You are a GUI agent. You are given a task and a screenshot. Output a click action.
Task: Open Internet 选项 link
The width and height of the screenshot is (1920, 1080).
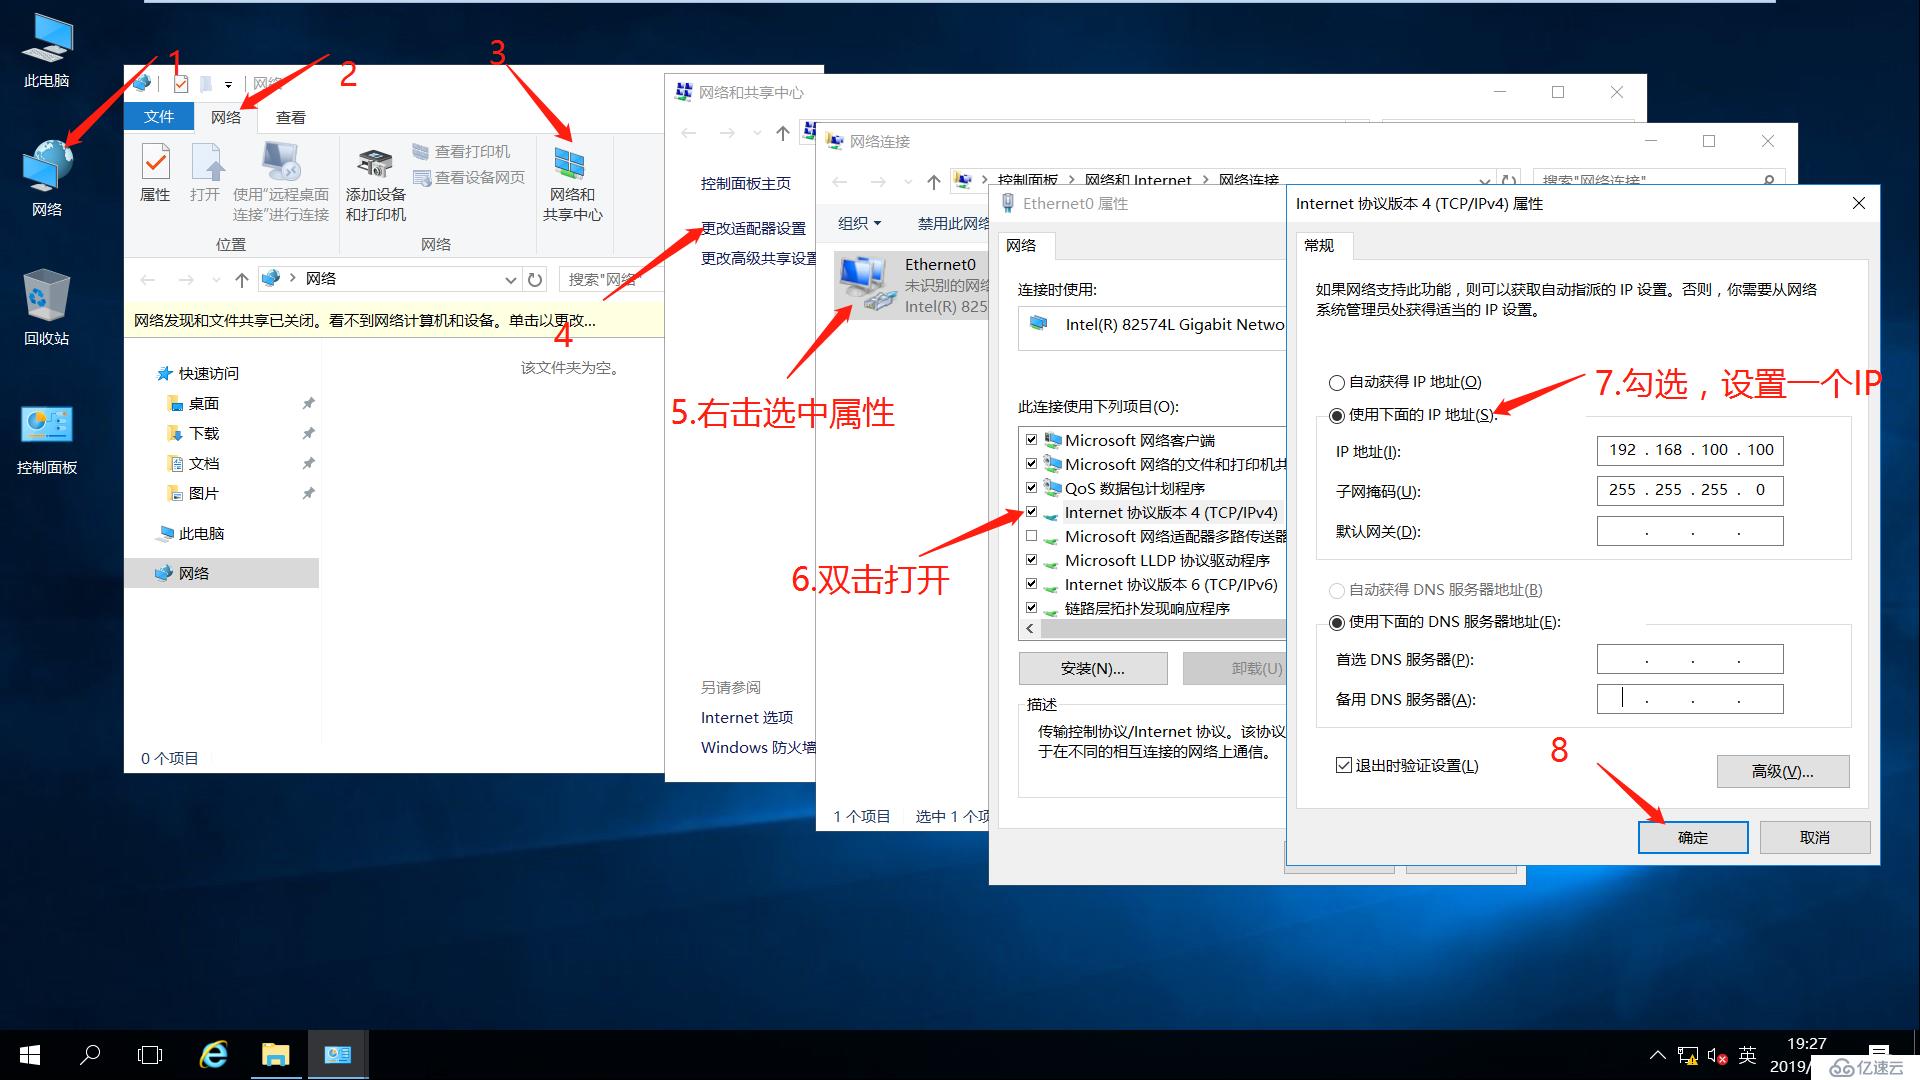click(x=747, y=717)
